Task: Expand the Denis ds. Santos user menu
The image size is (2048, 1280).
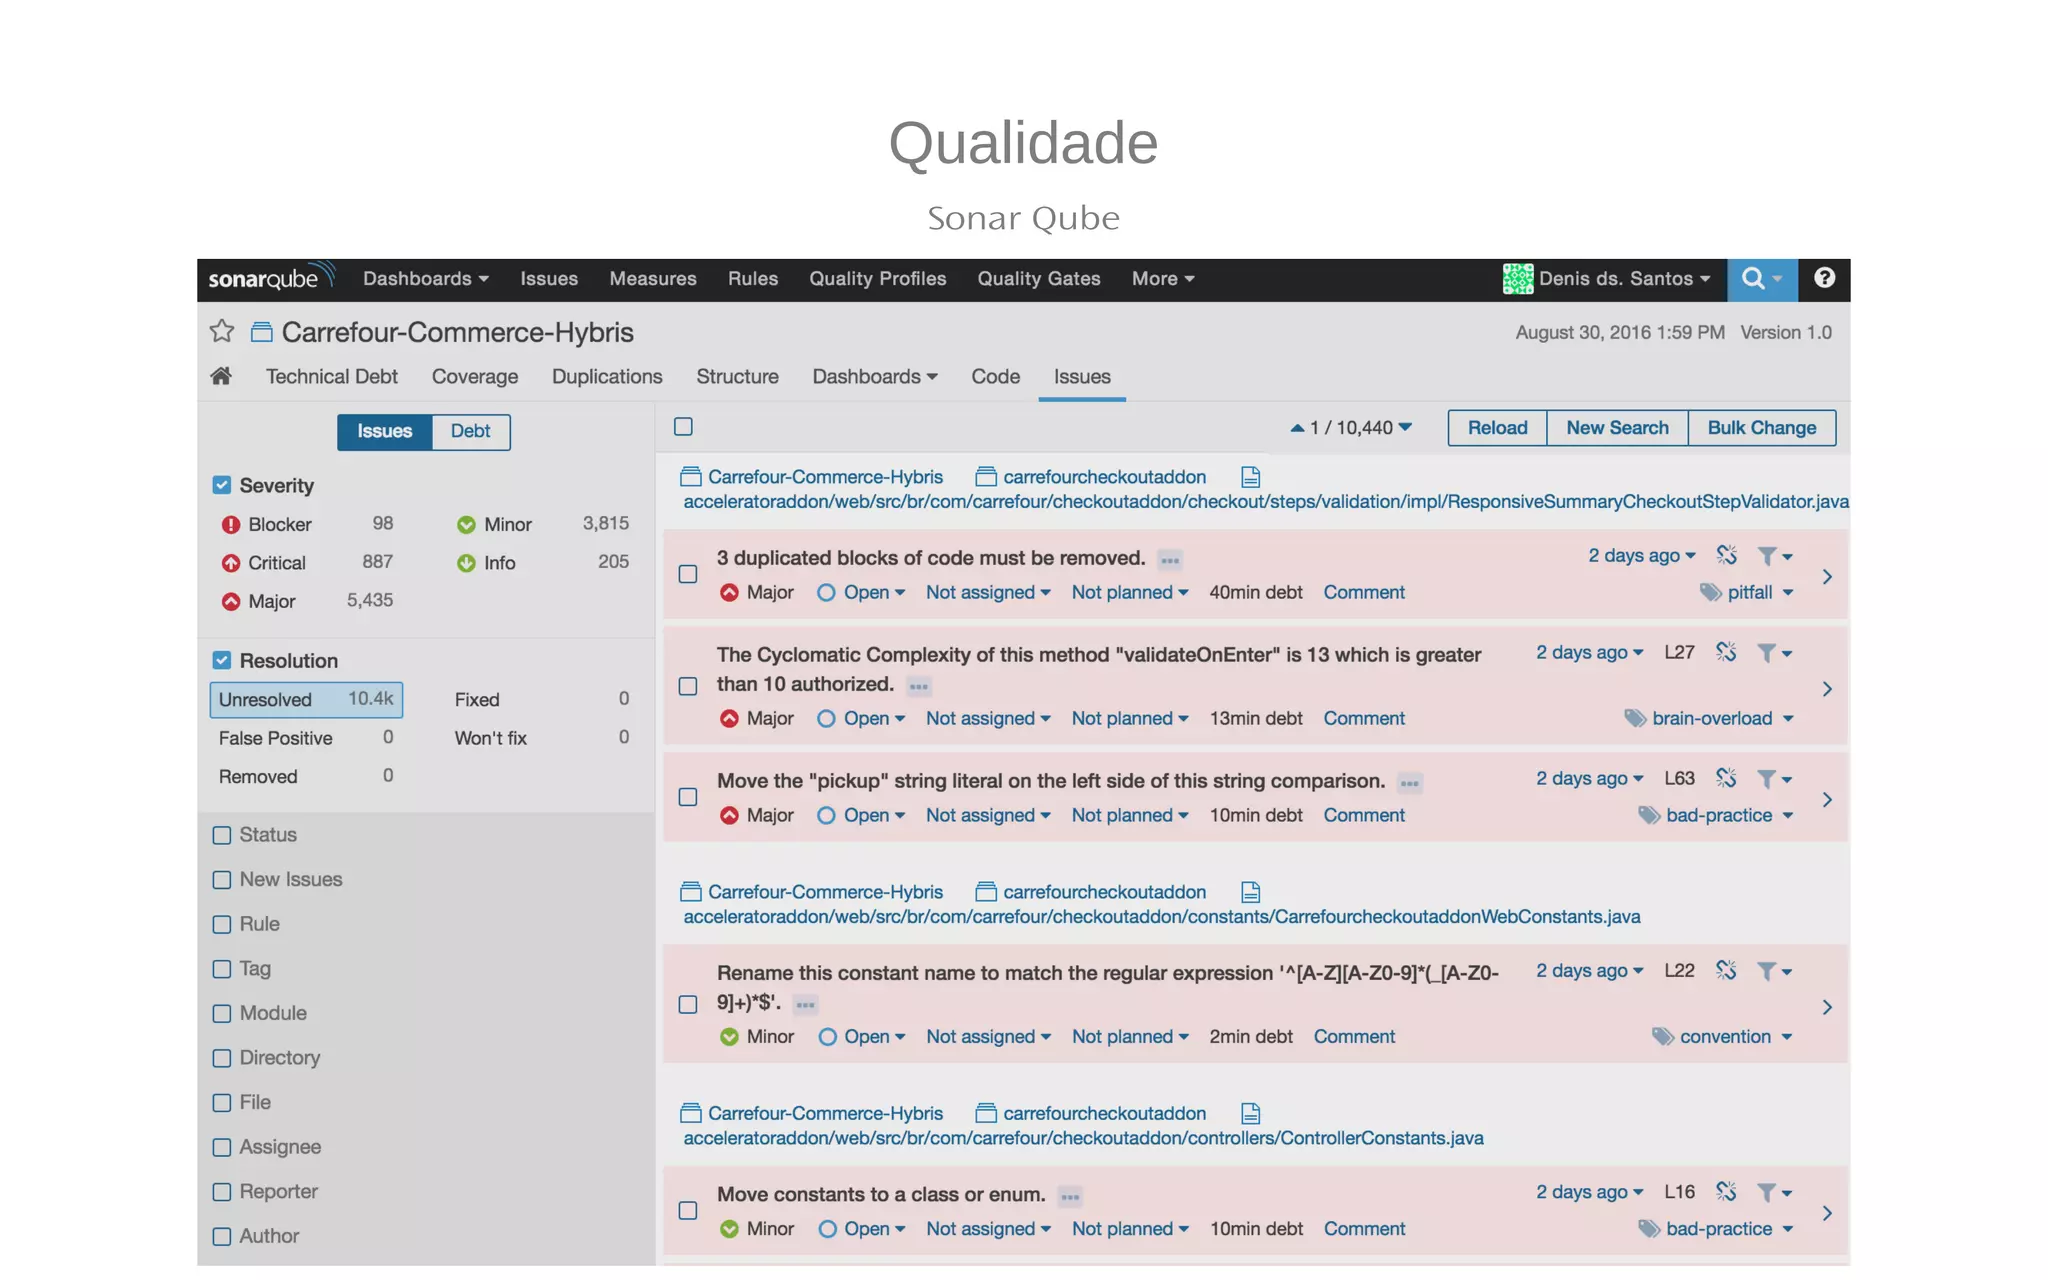Action: pyautogui.click(x=1624, y=278)
